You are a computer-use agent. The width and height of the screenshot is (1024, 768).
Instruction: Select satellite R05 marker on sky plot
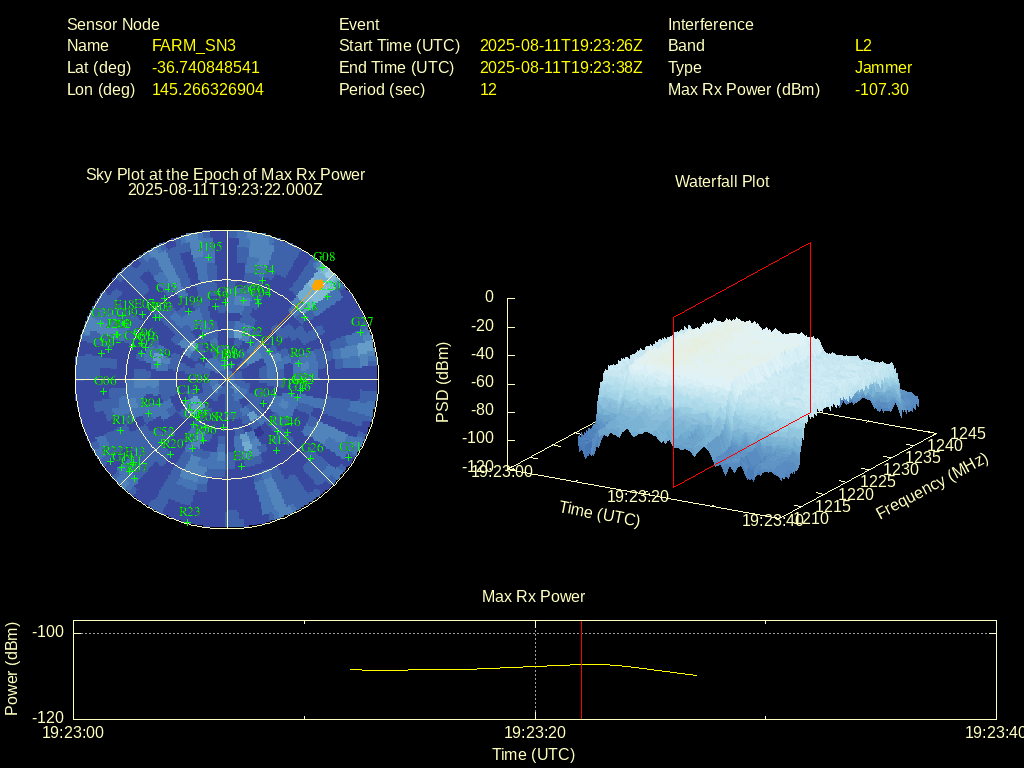[300, 364]
